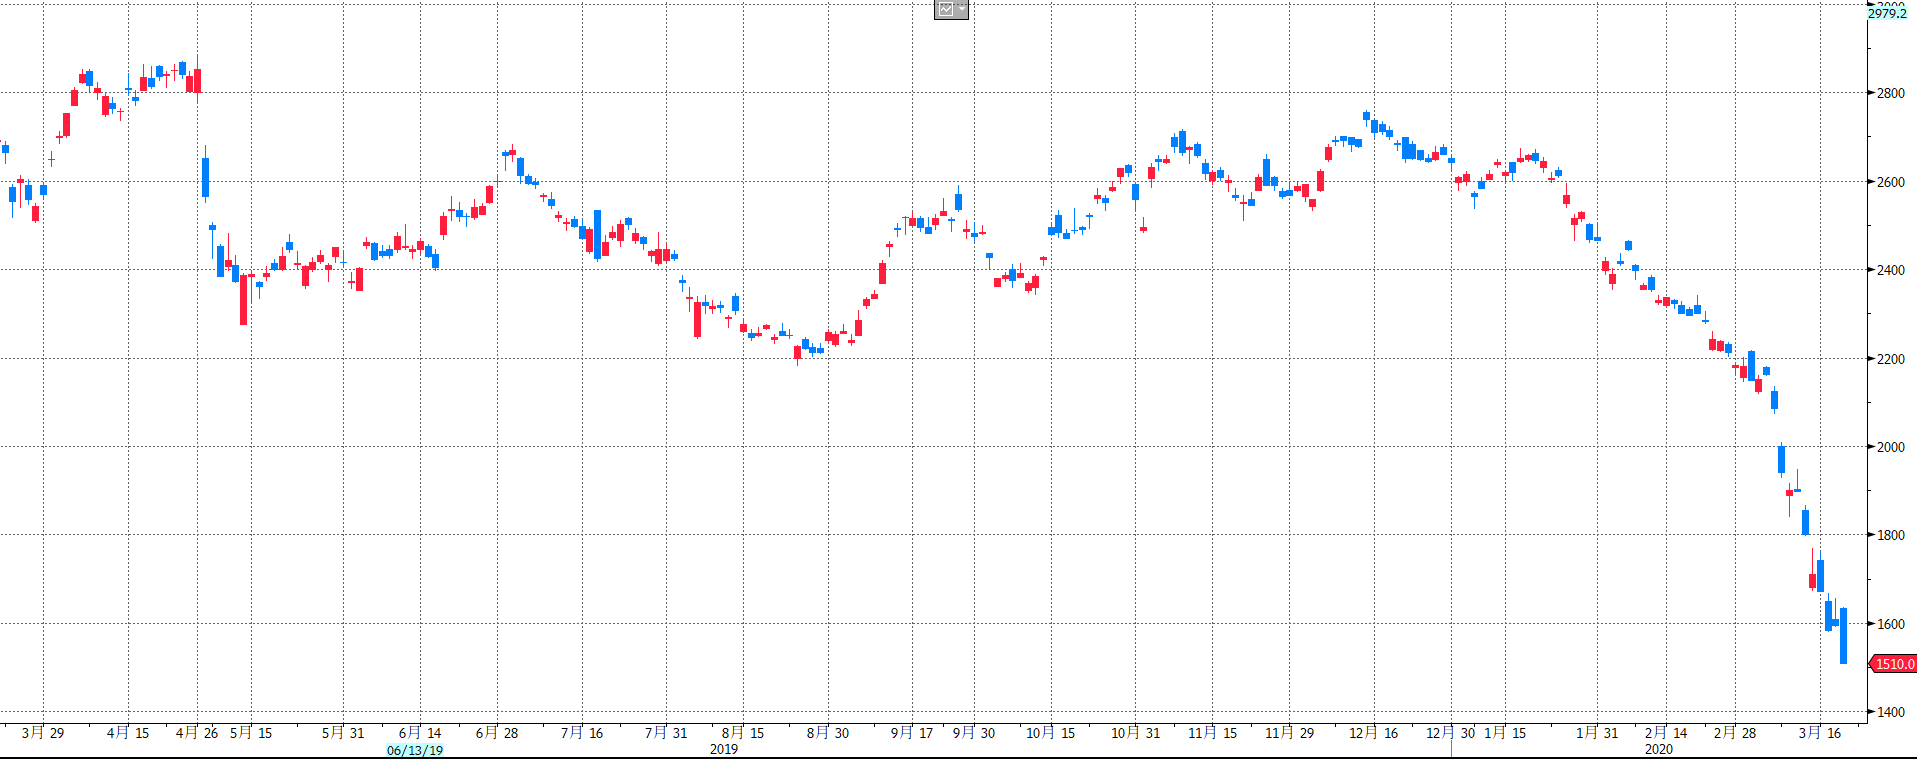1917x759 pixels.
Task: Click the line chart icon at top
Action: (946, 9)
